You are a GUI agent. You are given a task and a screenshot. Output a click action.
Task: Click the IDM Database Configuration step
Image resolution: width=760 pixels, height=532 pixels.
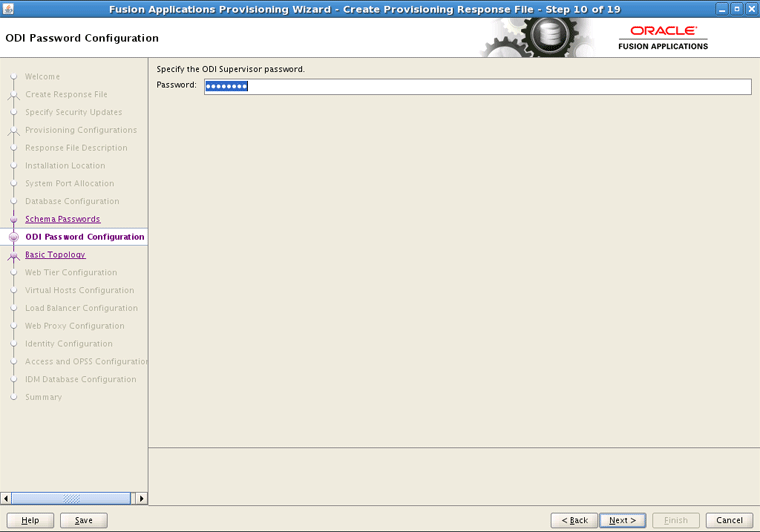point(80,379)
